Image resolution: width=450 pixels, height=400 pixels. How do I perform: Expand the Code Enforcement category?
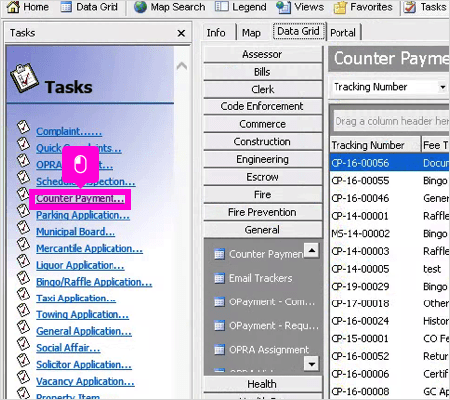(x=262, y=106)
